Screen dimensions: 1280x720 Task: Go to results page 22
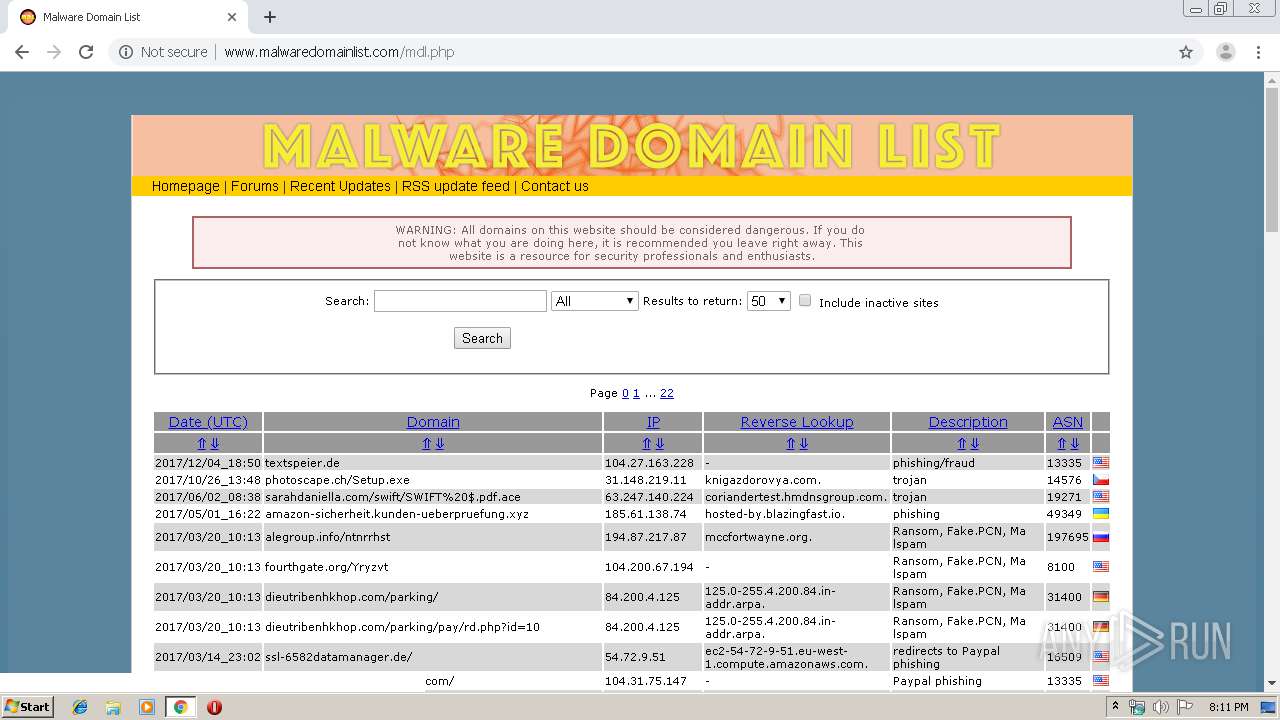point(667,393)
